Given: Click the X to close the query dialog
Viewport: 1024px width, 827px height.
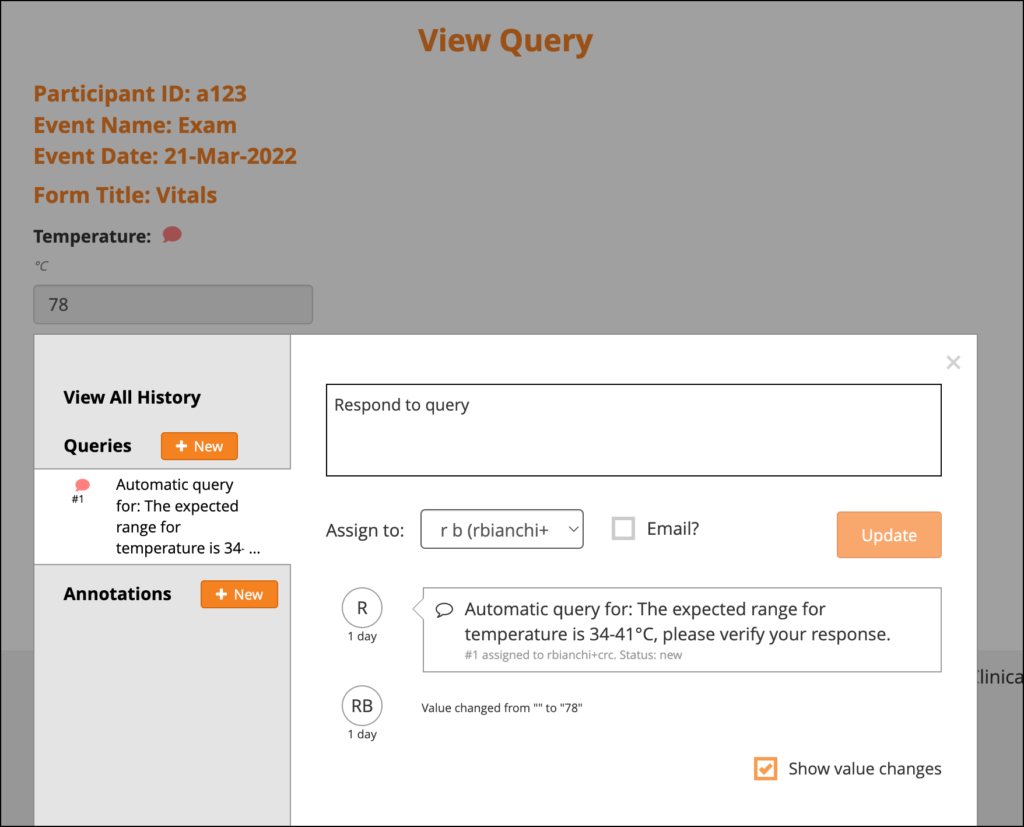Looking at the screenshot, I should [x=952, y=362].
